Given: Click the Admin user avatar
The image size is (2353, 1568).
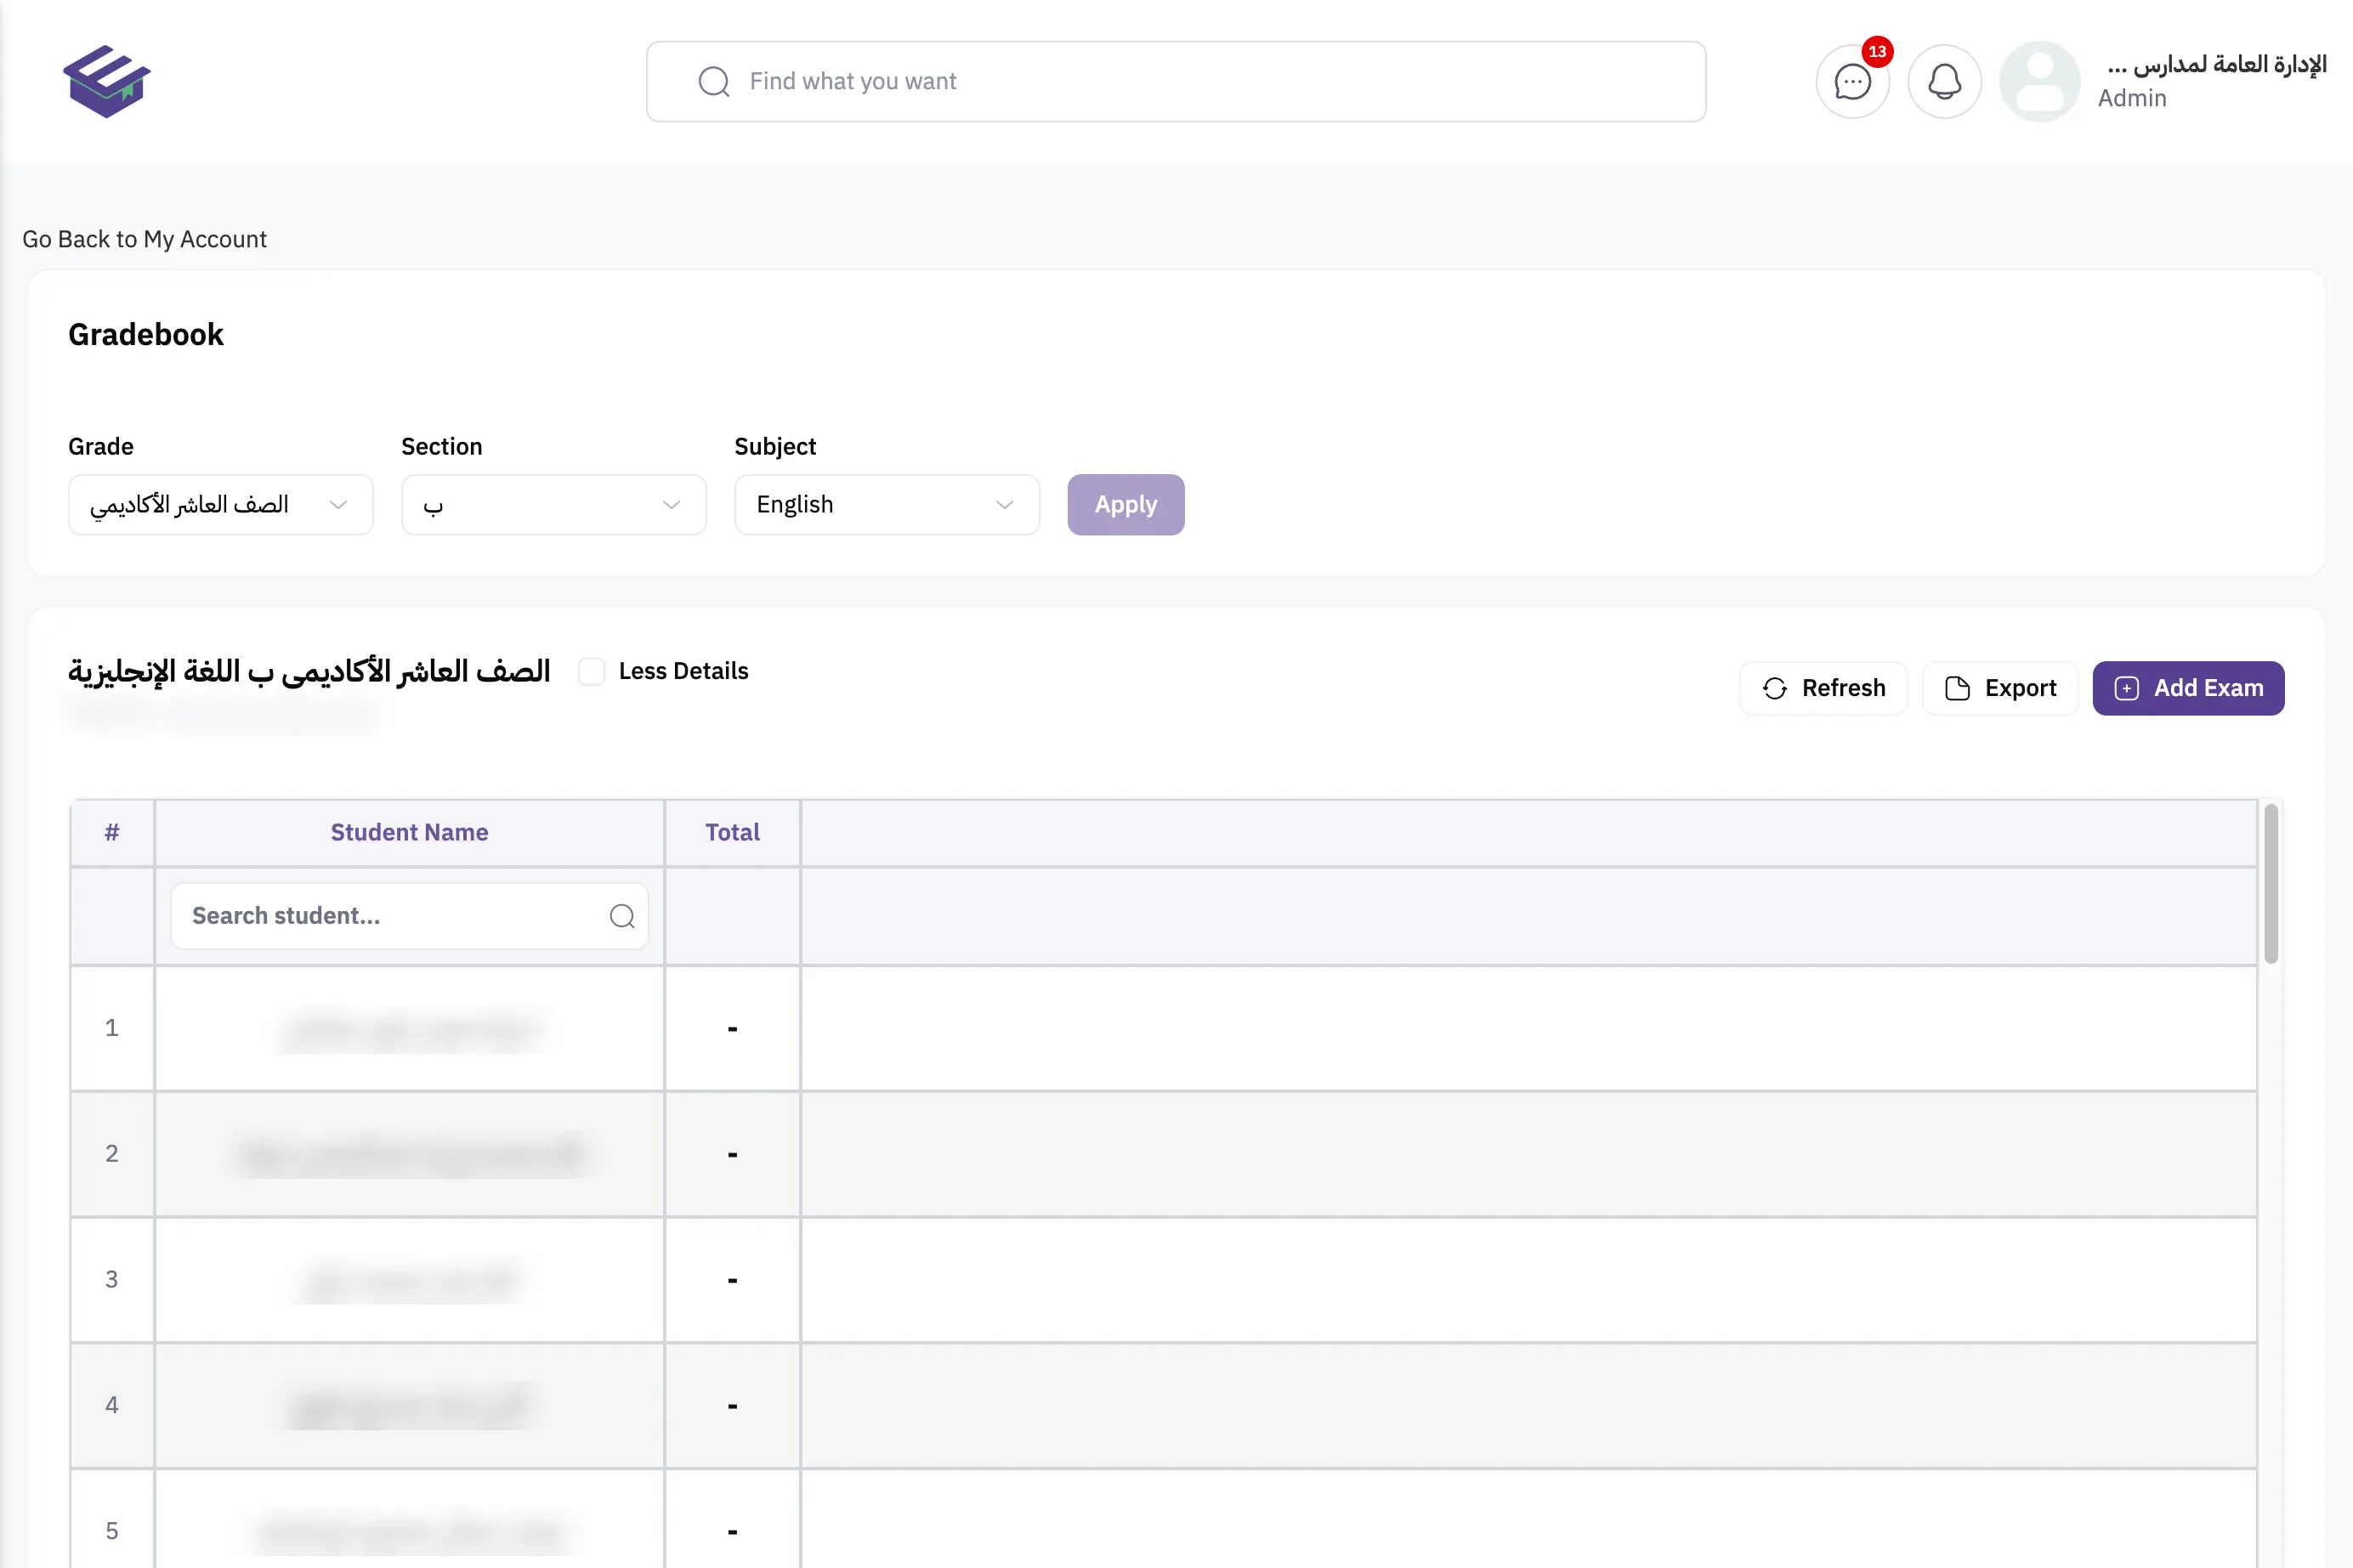Looking at the screenshot, I should point(2039,82).
